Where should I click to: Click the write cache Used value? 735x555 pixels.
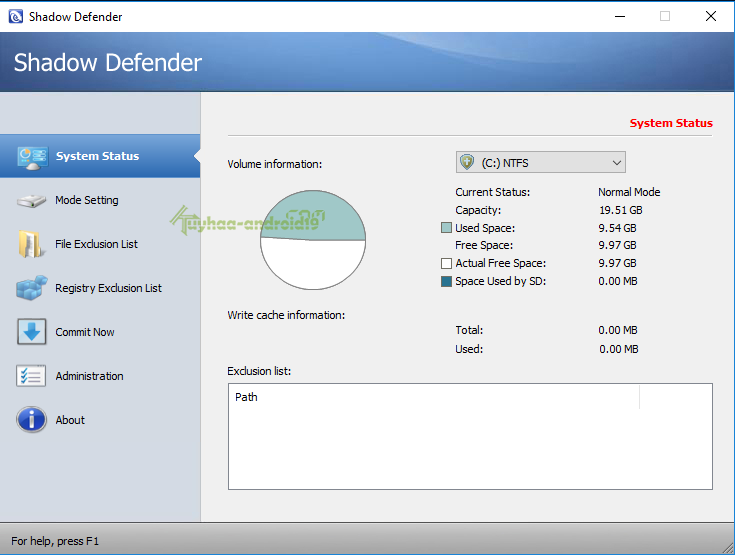[619, 349]
